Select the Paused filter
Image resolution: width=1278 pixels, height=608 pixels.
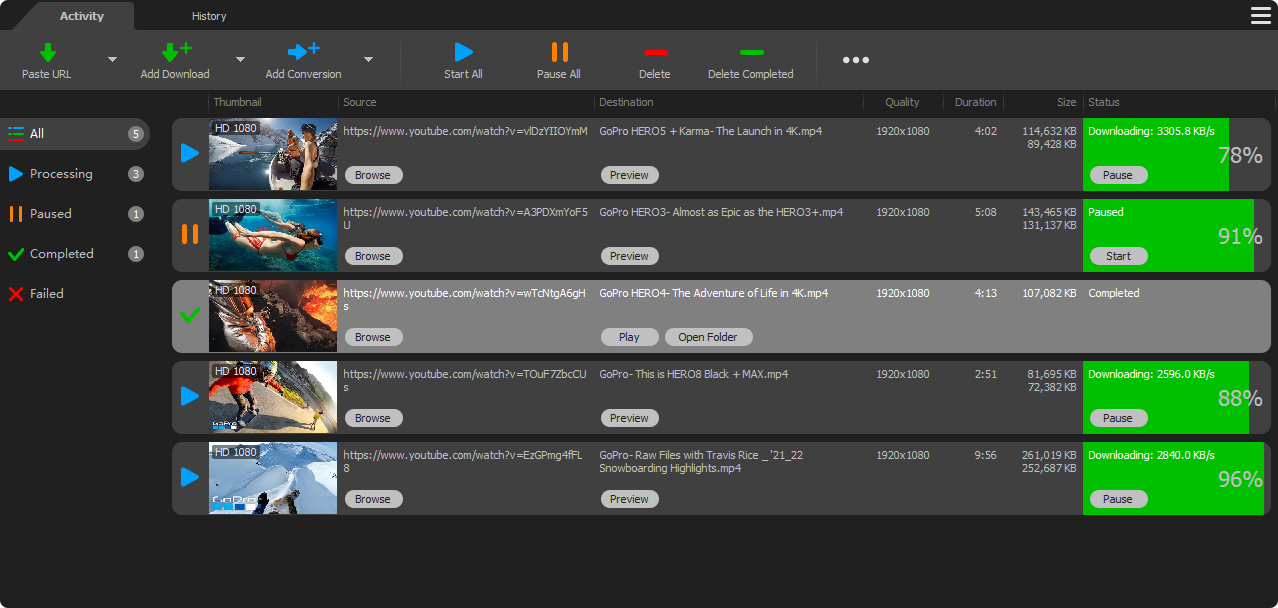point(75,214)
